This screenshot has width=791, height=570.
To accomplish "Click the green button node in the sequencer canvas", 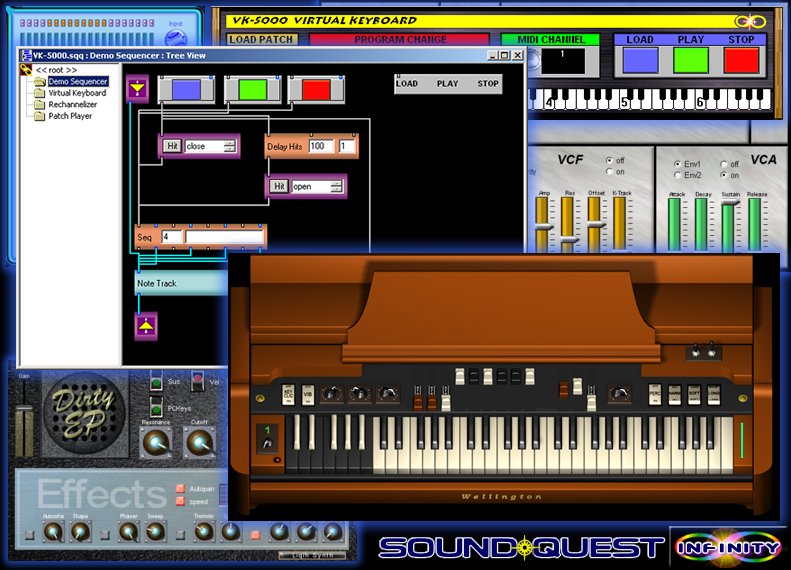I will [252, 90].
